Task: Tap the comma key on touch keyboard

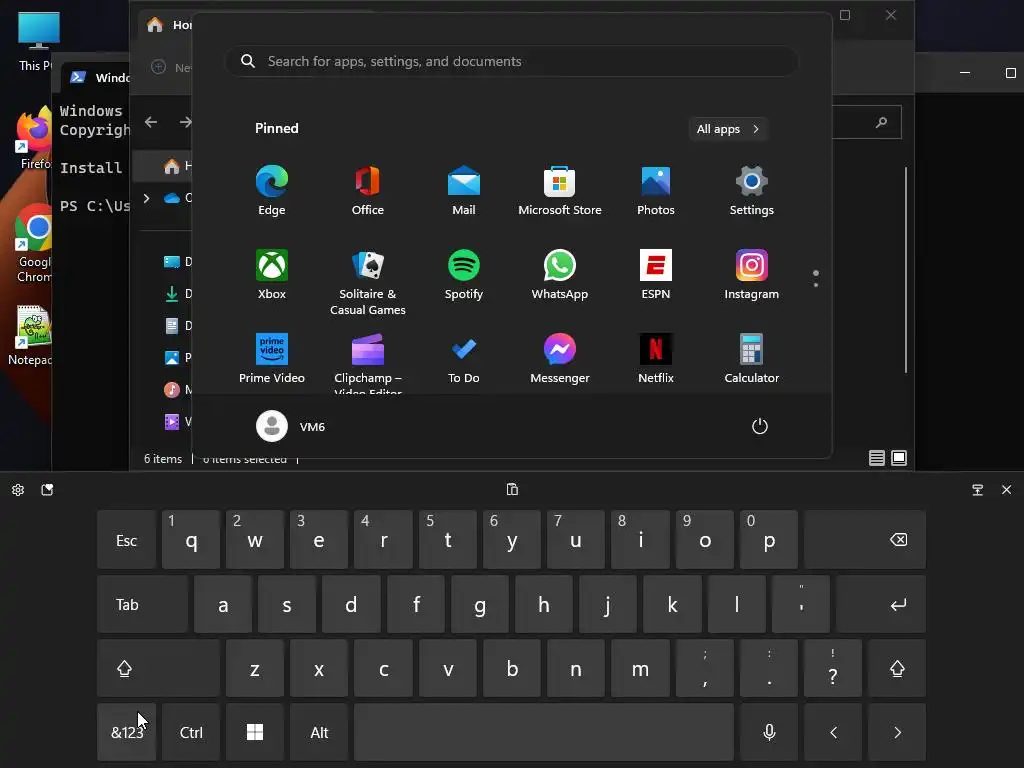Action: point(705,668)
